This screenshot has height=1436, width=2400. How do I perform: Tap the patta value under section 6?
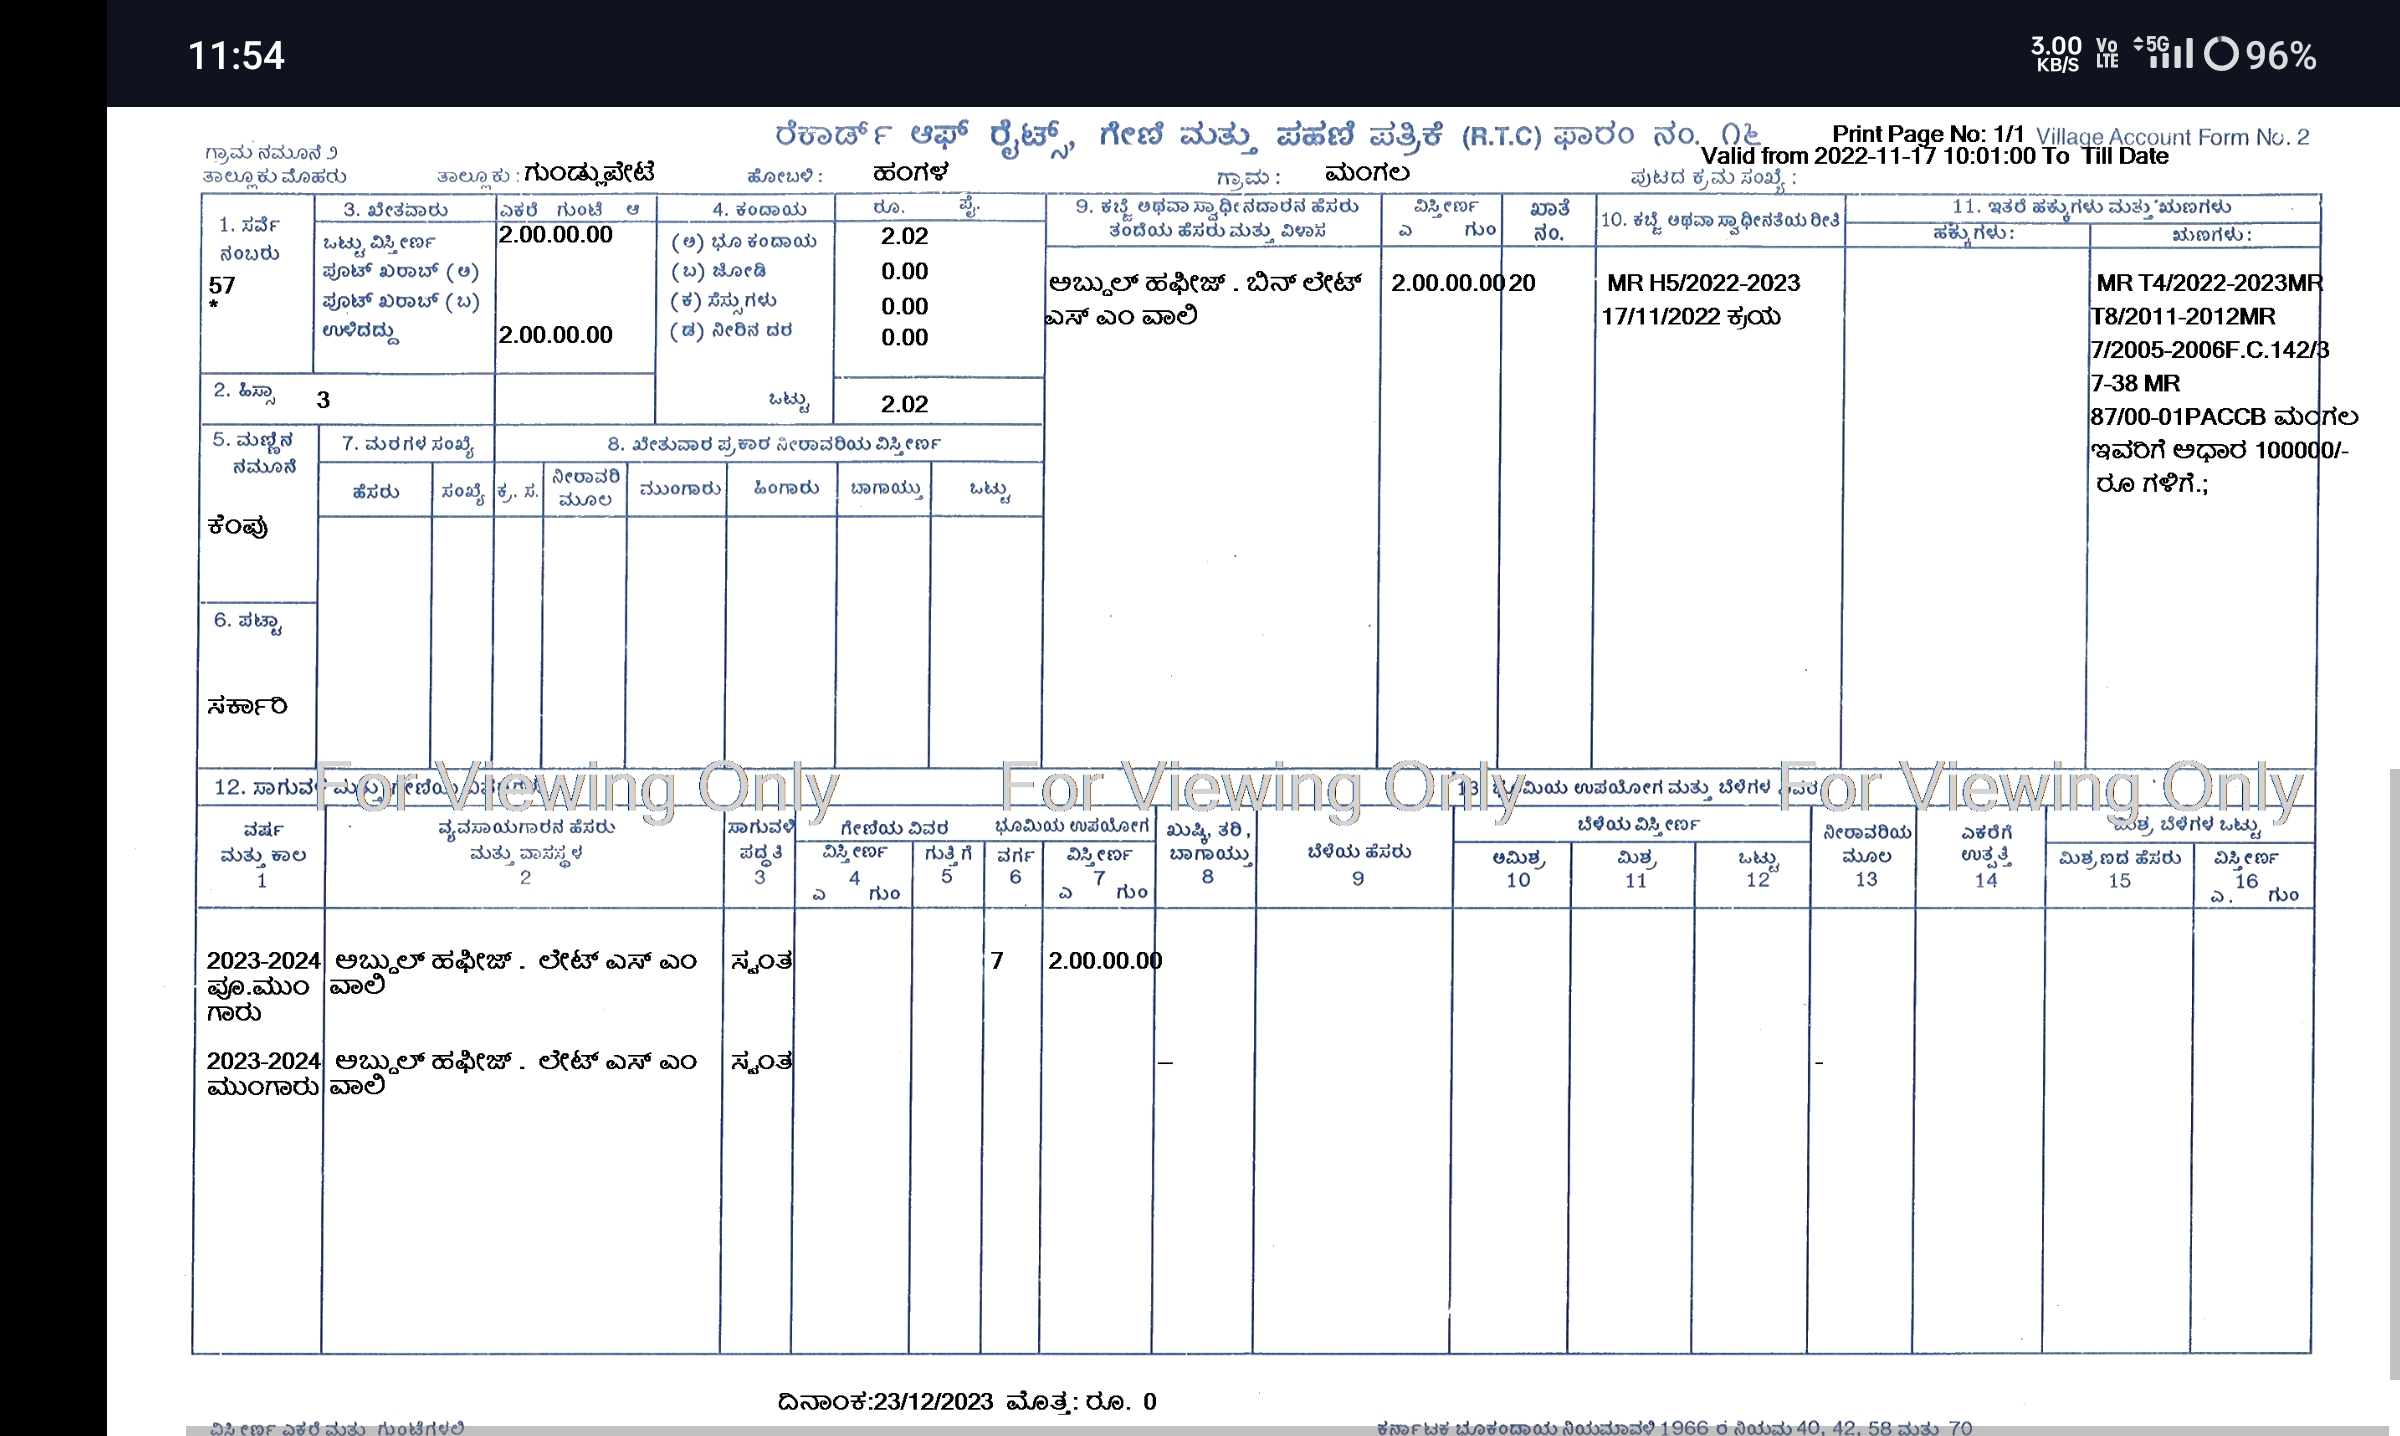pos(247,706)
